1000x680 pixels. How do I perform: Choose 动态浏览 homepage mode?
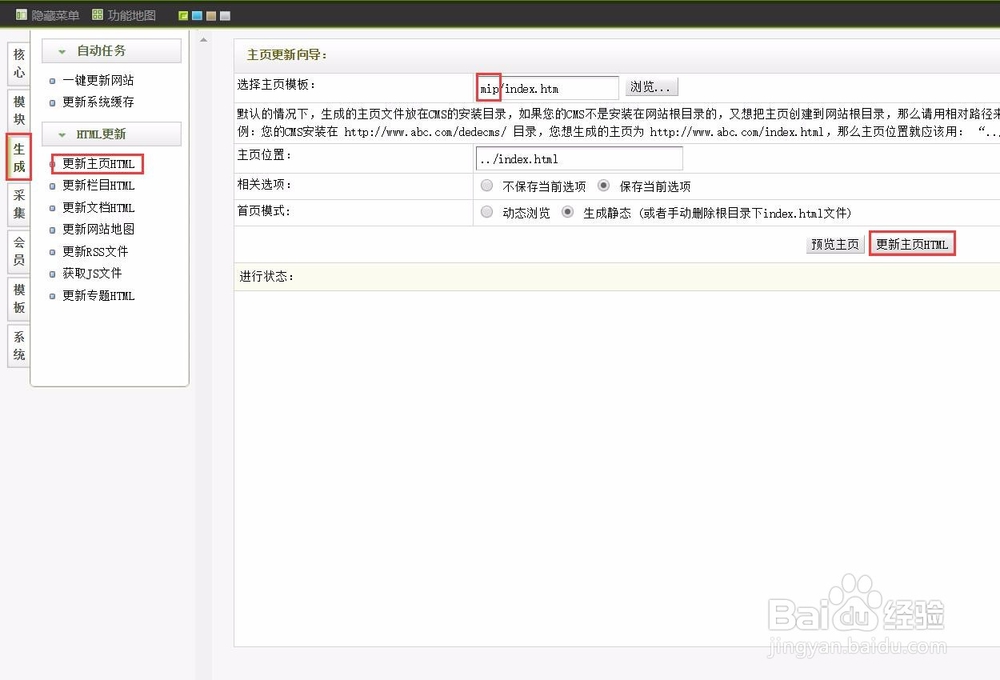487,209
